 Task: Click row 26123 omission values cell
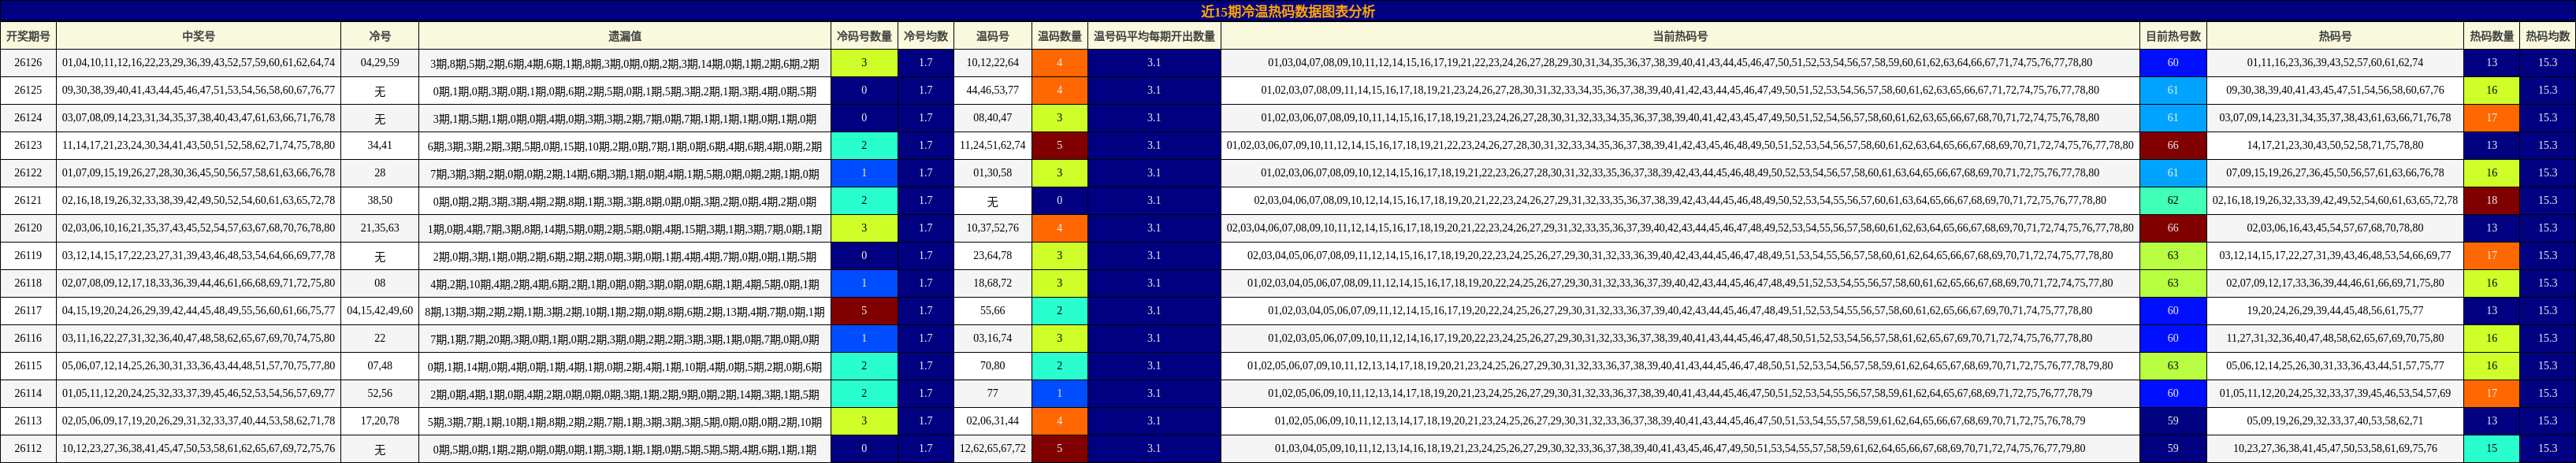click(625, 145)
